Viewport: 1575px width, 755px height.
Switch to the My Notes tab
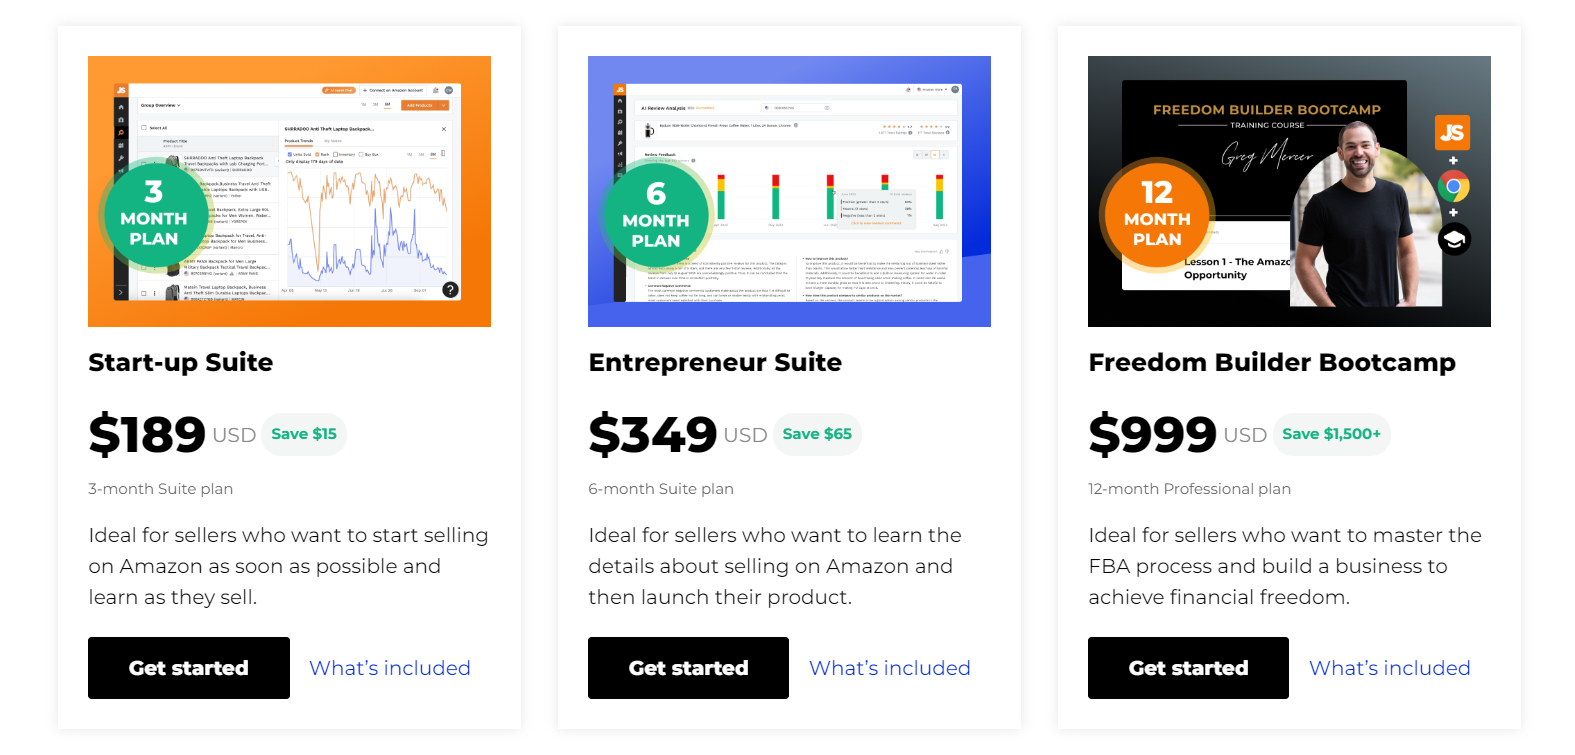coord(333,141)
